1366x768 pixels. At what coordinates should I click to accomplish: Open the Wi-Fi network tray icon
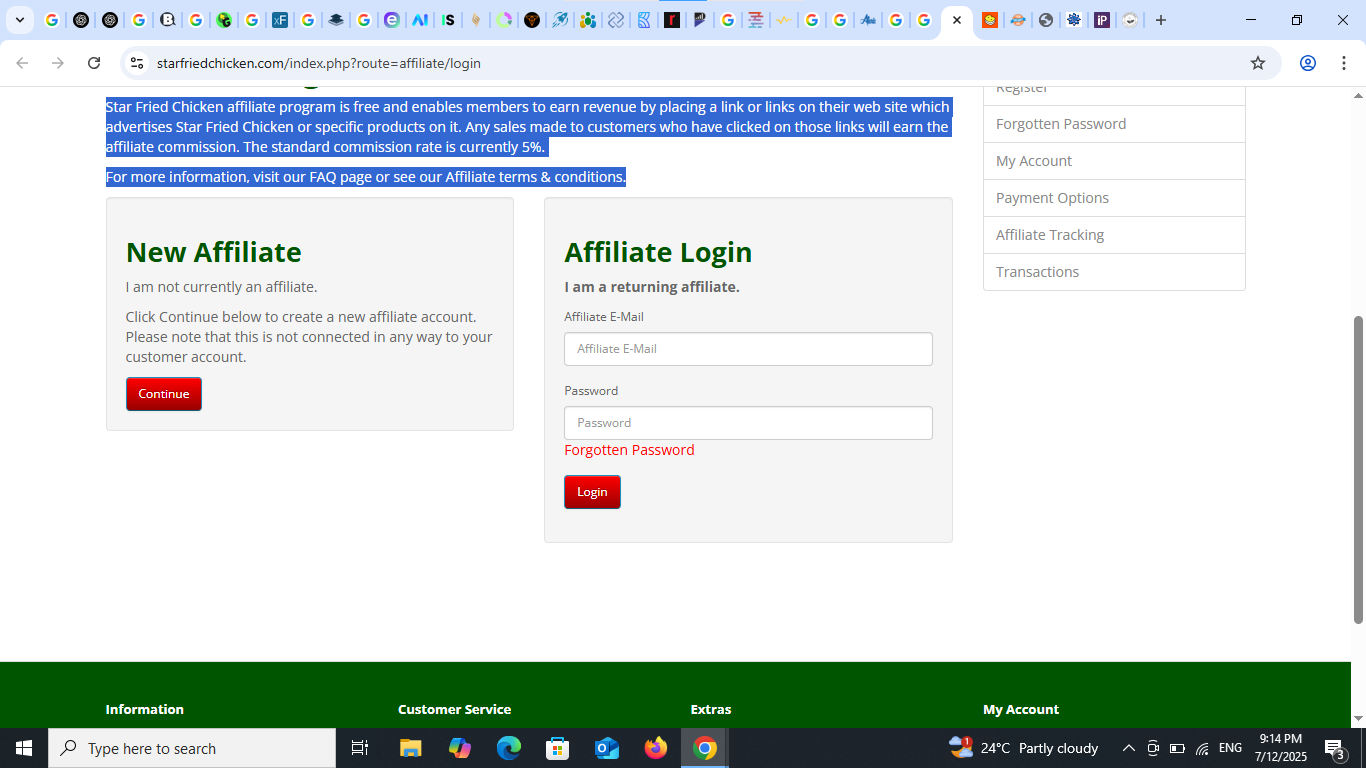(1202, 748)
